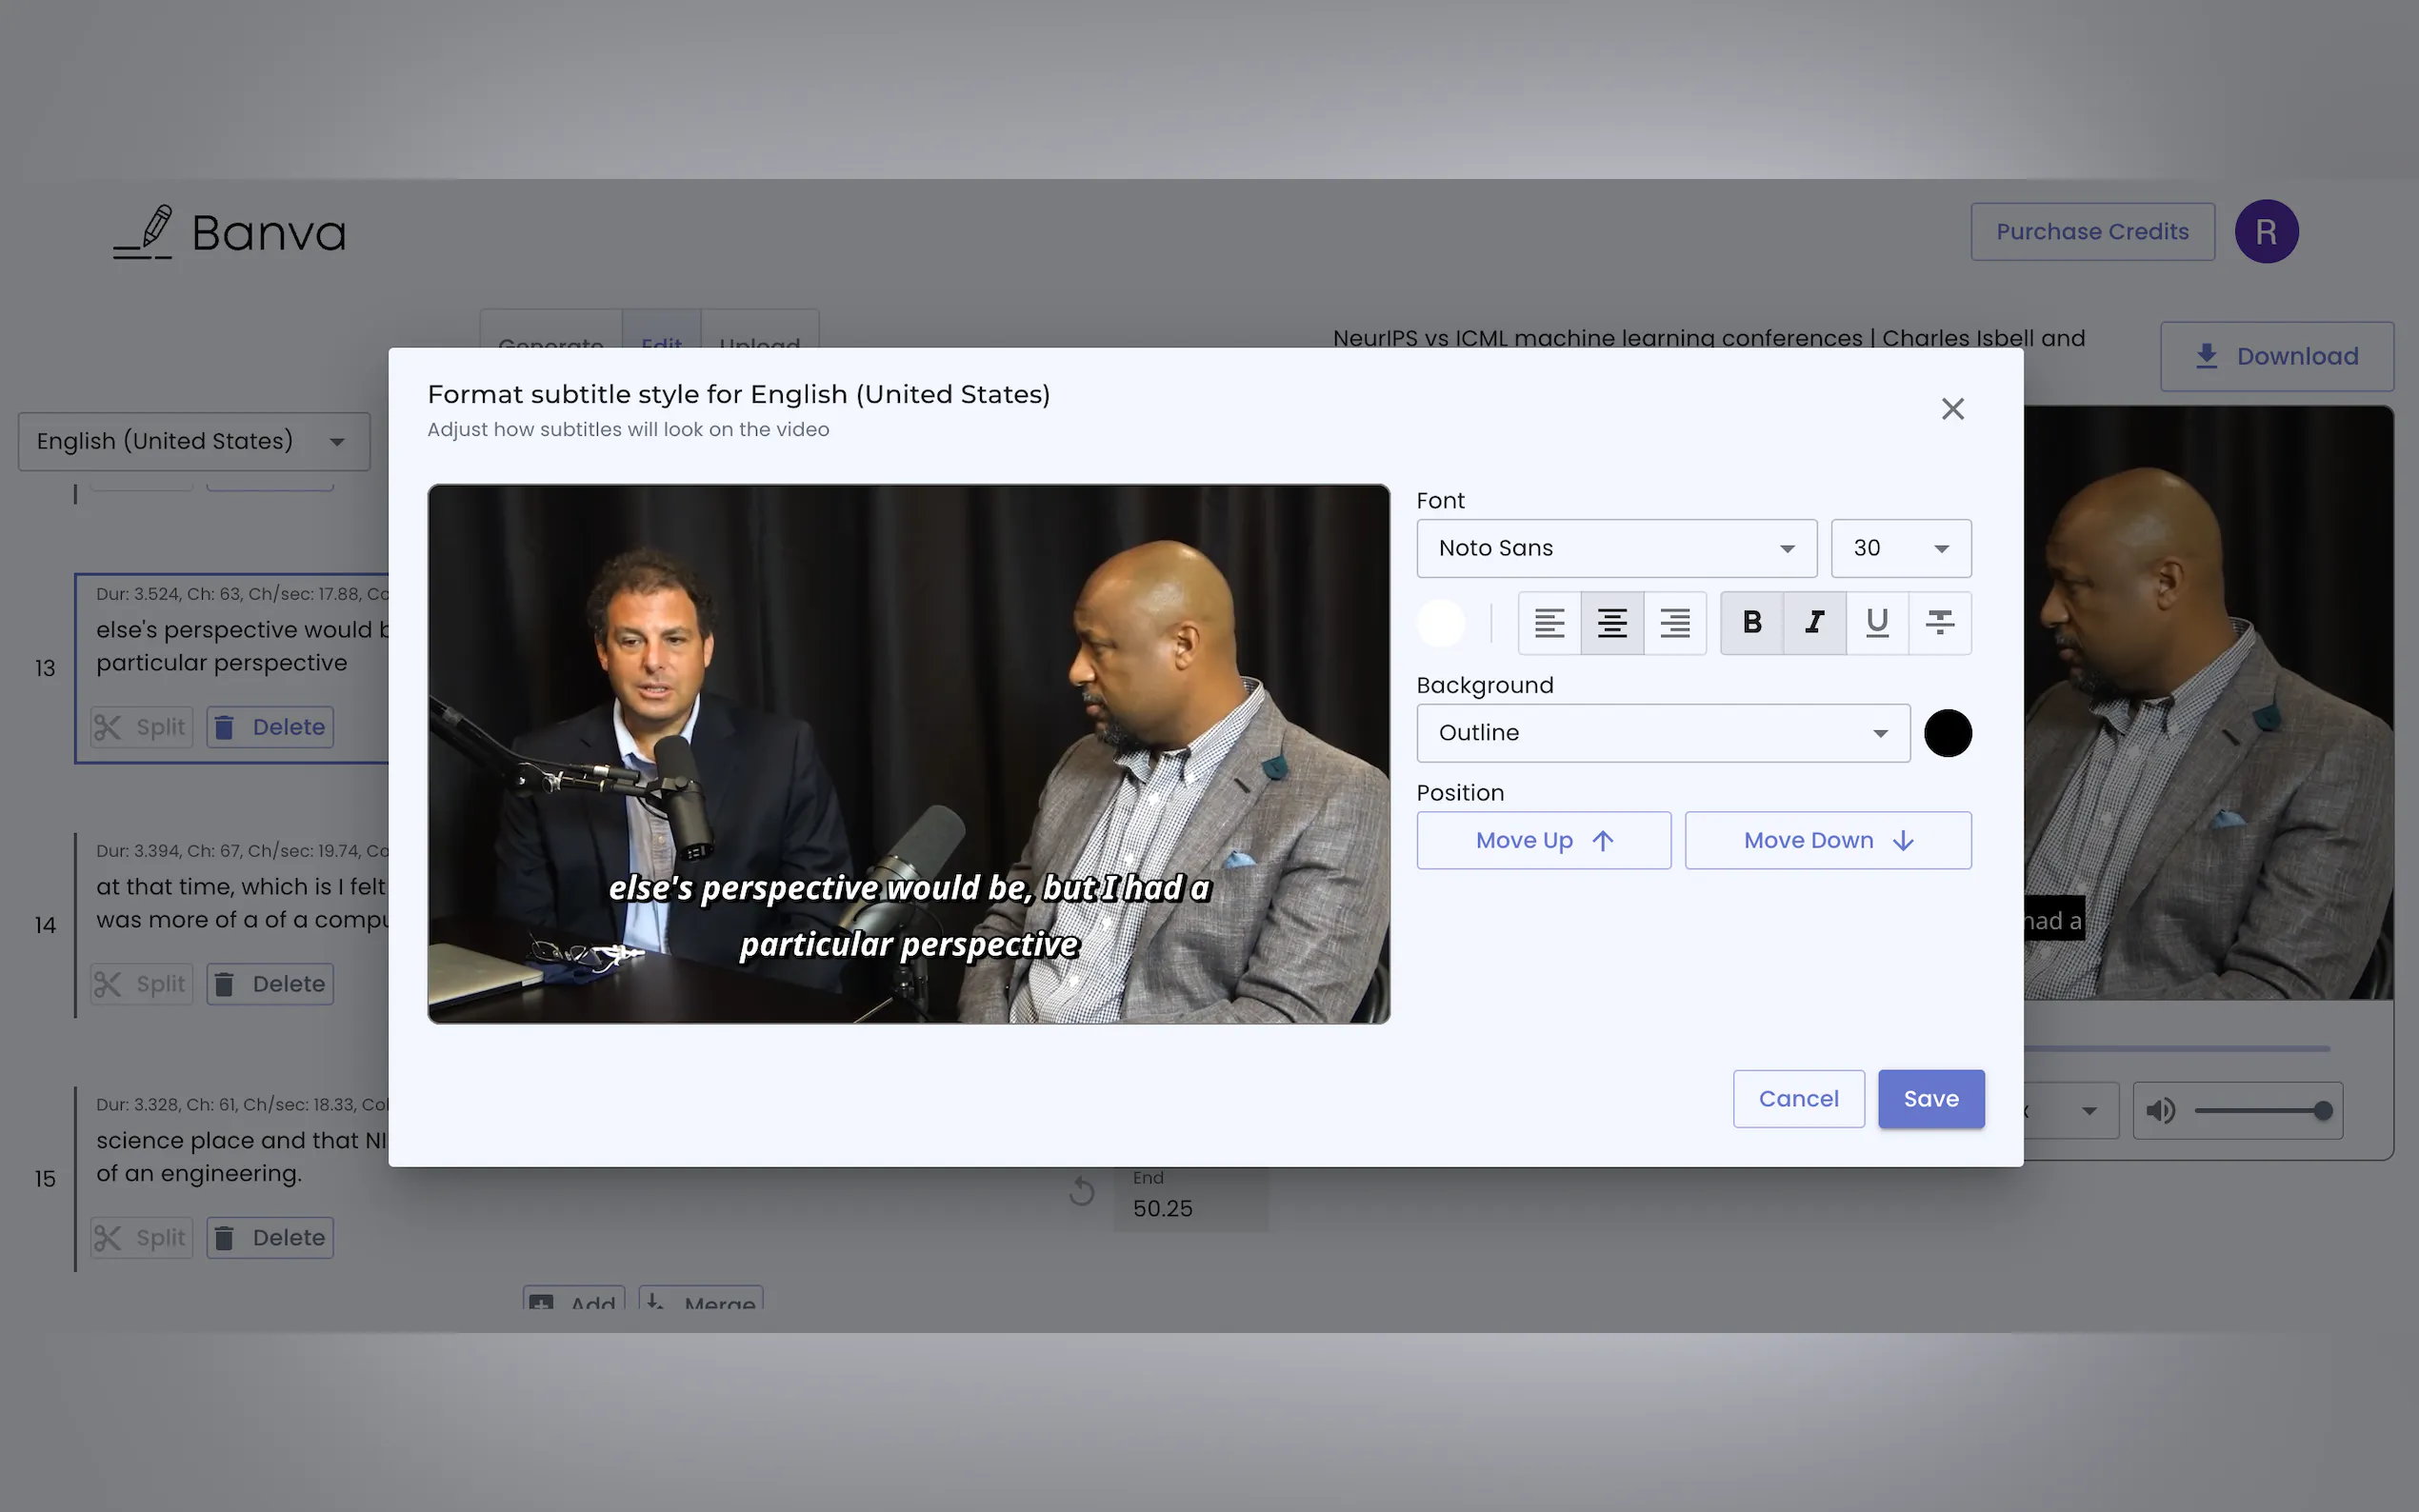
Task: Pick the white font color swatch
Action: pyautogui.click(x=1441, y=623)
